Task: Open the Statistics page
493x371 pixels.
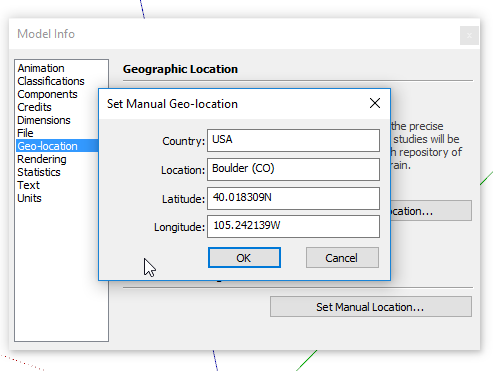Action: point(39,172)
